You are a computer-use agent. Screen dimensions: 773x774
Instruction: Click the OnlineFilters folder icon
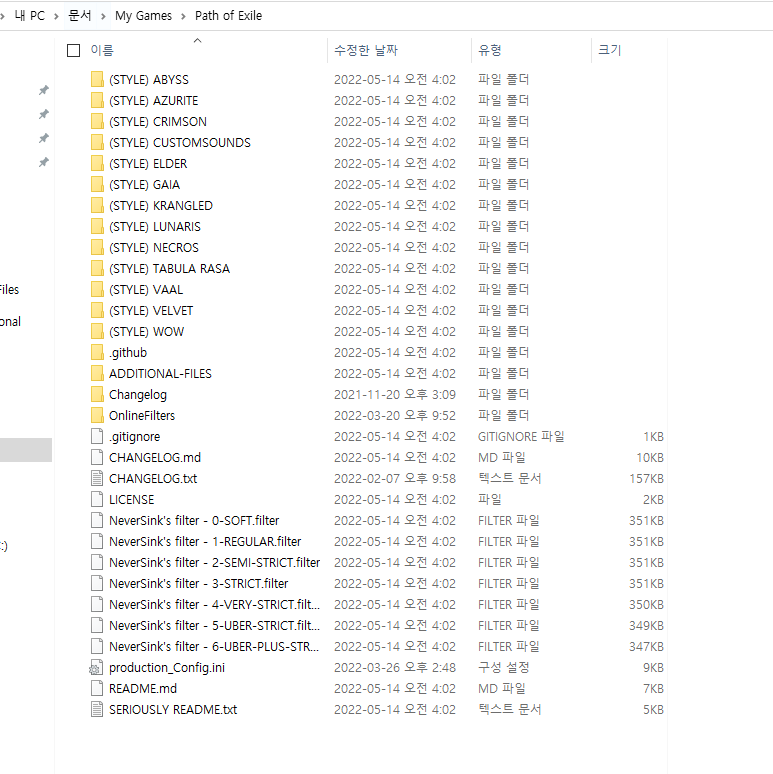[97, 415]
